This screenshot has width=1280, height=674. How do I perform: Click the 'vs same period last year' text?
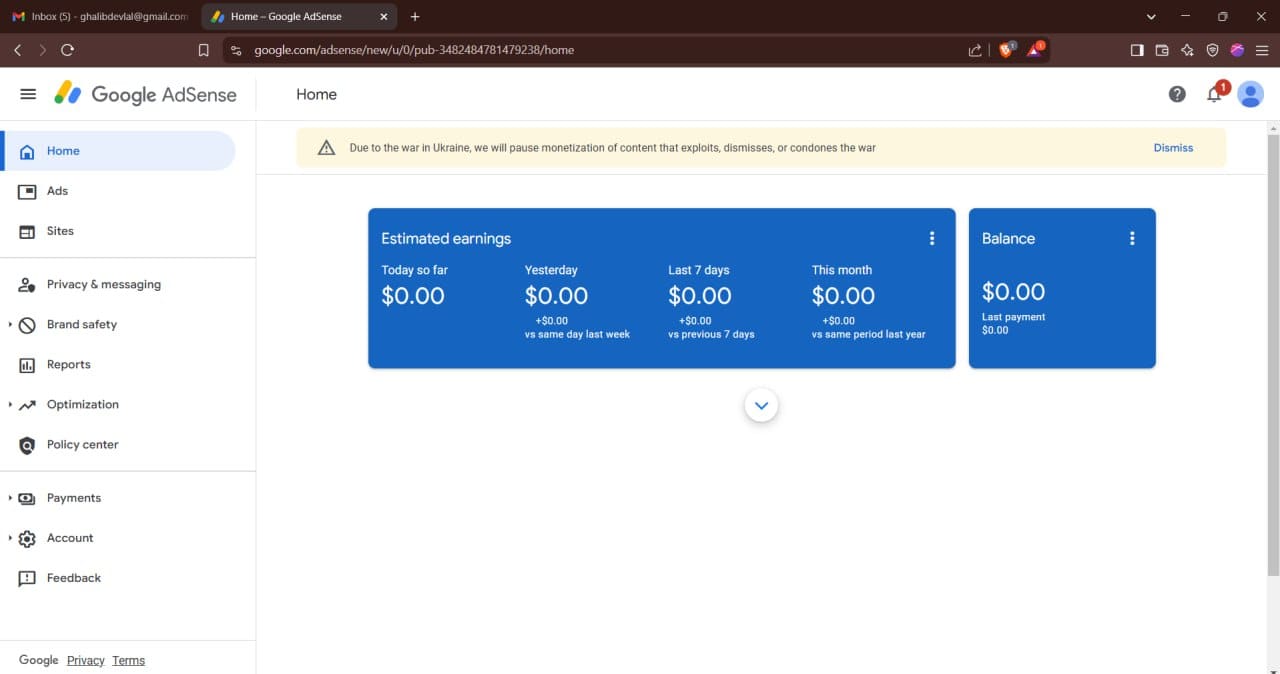tap(869, 334)
